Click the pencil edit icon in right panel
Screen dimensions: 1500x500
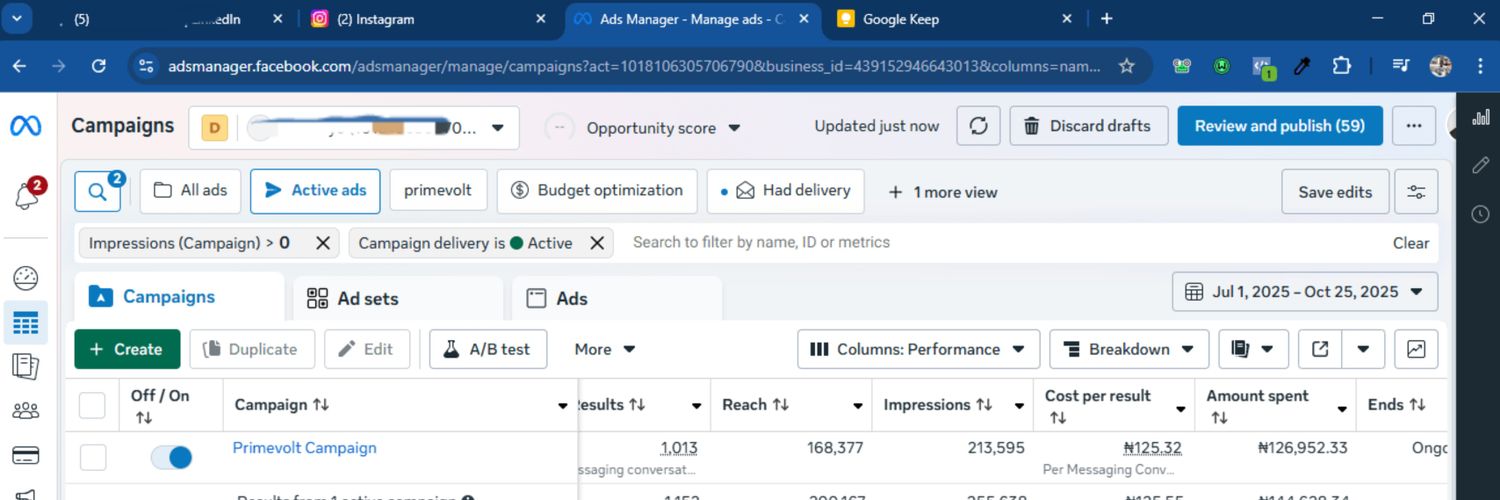pyautogui.click(x=1481, y=165)
